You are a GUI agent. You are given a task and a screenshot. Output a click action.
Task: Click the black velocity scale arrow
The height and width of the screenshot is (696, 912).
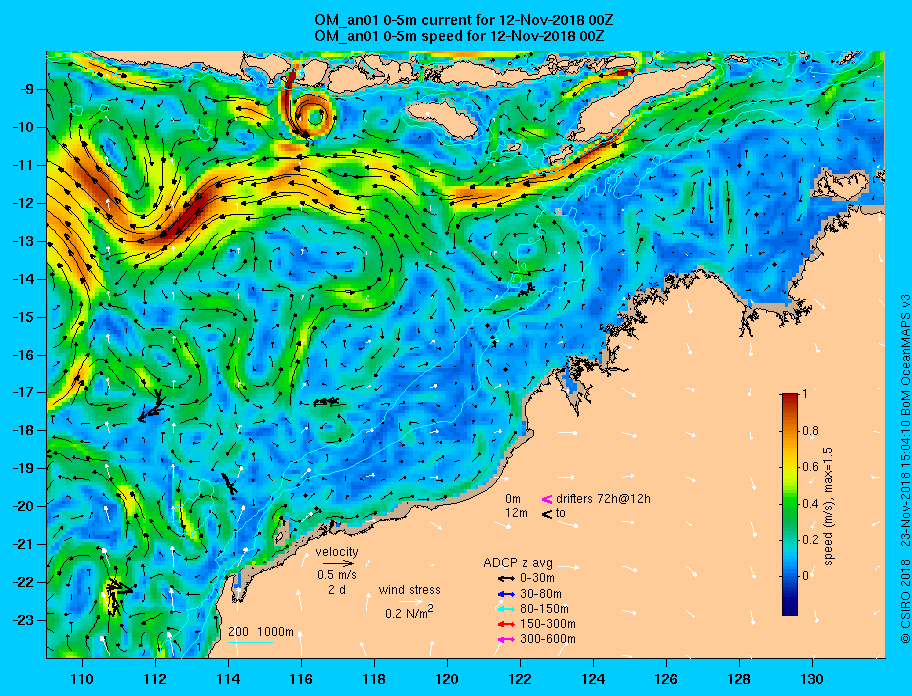click(x=339, y=563)
